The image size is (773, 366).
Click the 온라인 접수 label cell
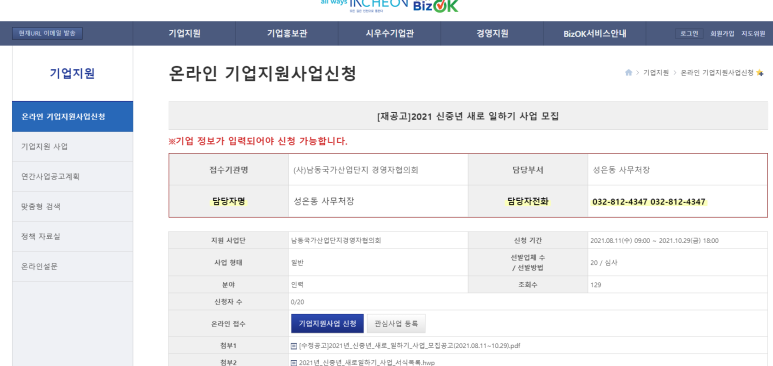click(229, 324)
